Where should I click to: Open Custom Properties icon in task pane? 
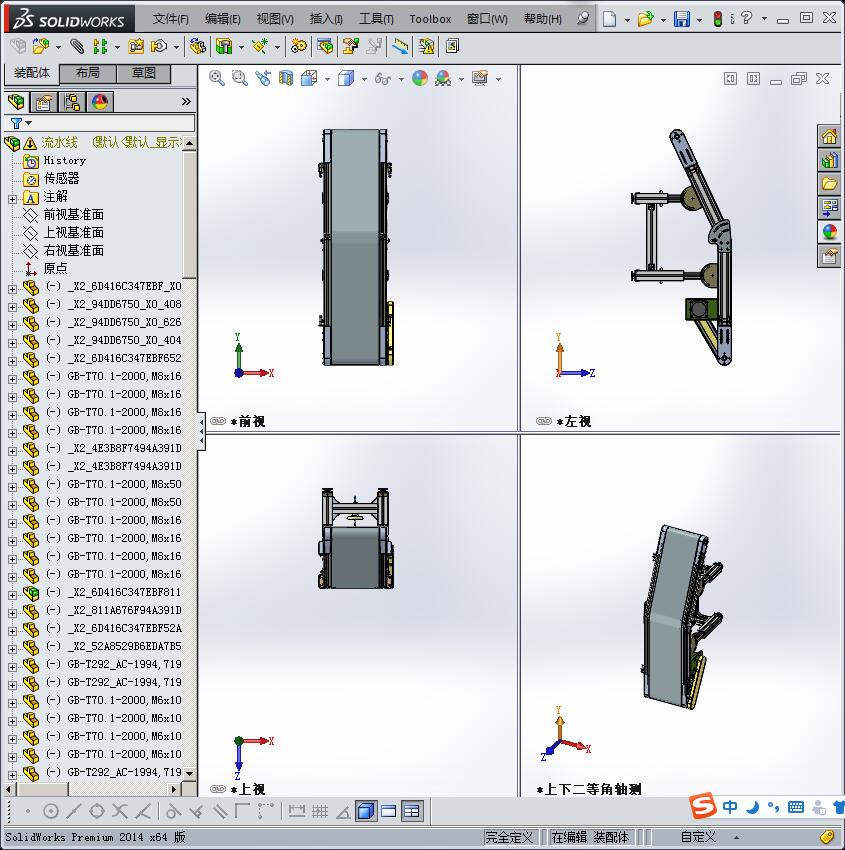pos(829,256)
